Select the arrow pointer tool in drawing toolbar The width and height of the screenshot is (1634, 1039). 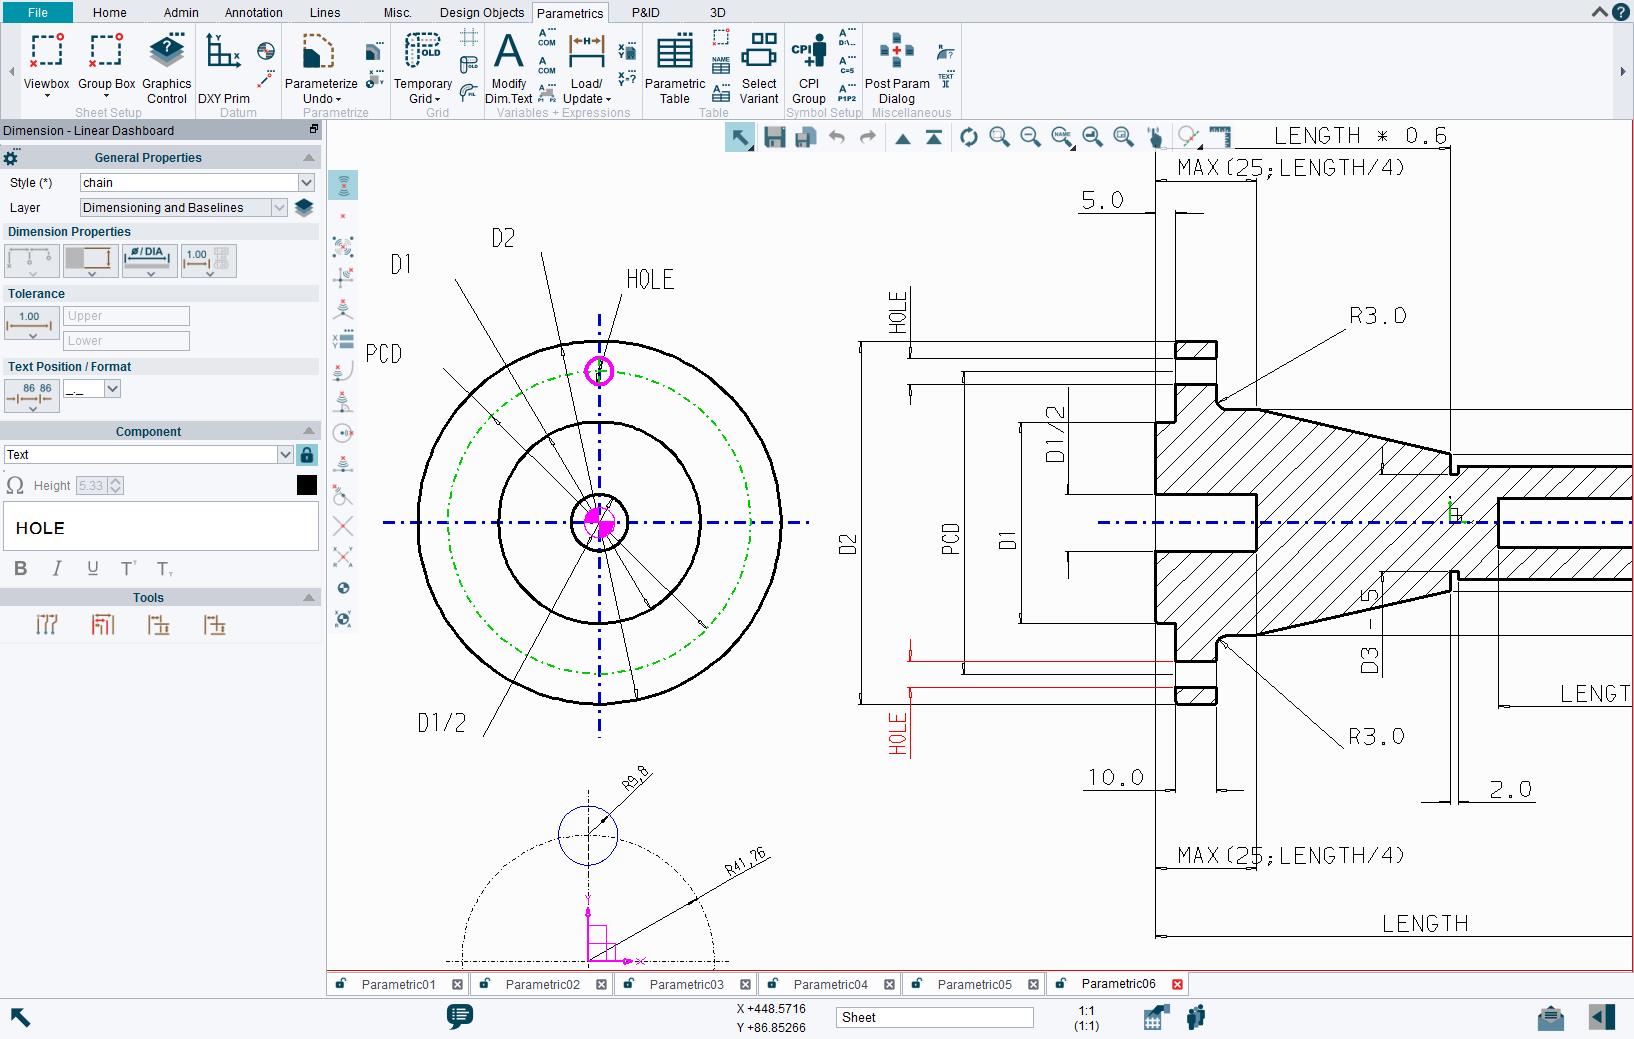[740, 138]
